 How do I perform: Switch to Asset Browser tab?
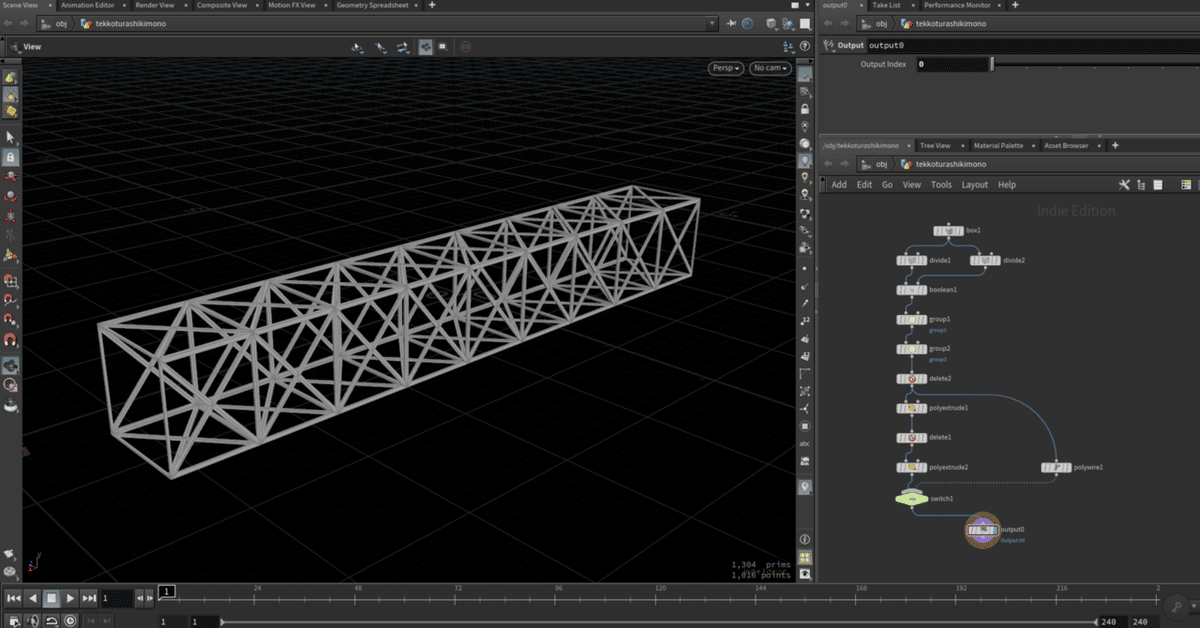pyautogui.click(x=1066, y=145)
